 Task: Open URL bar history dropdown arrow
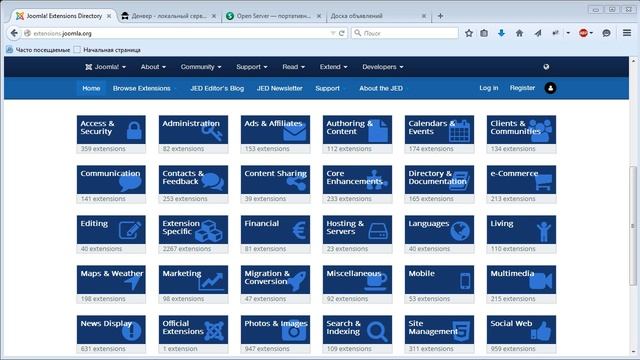click(x=333, y=33)
